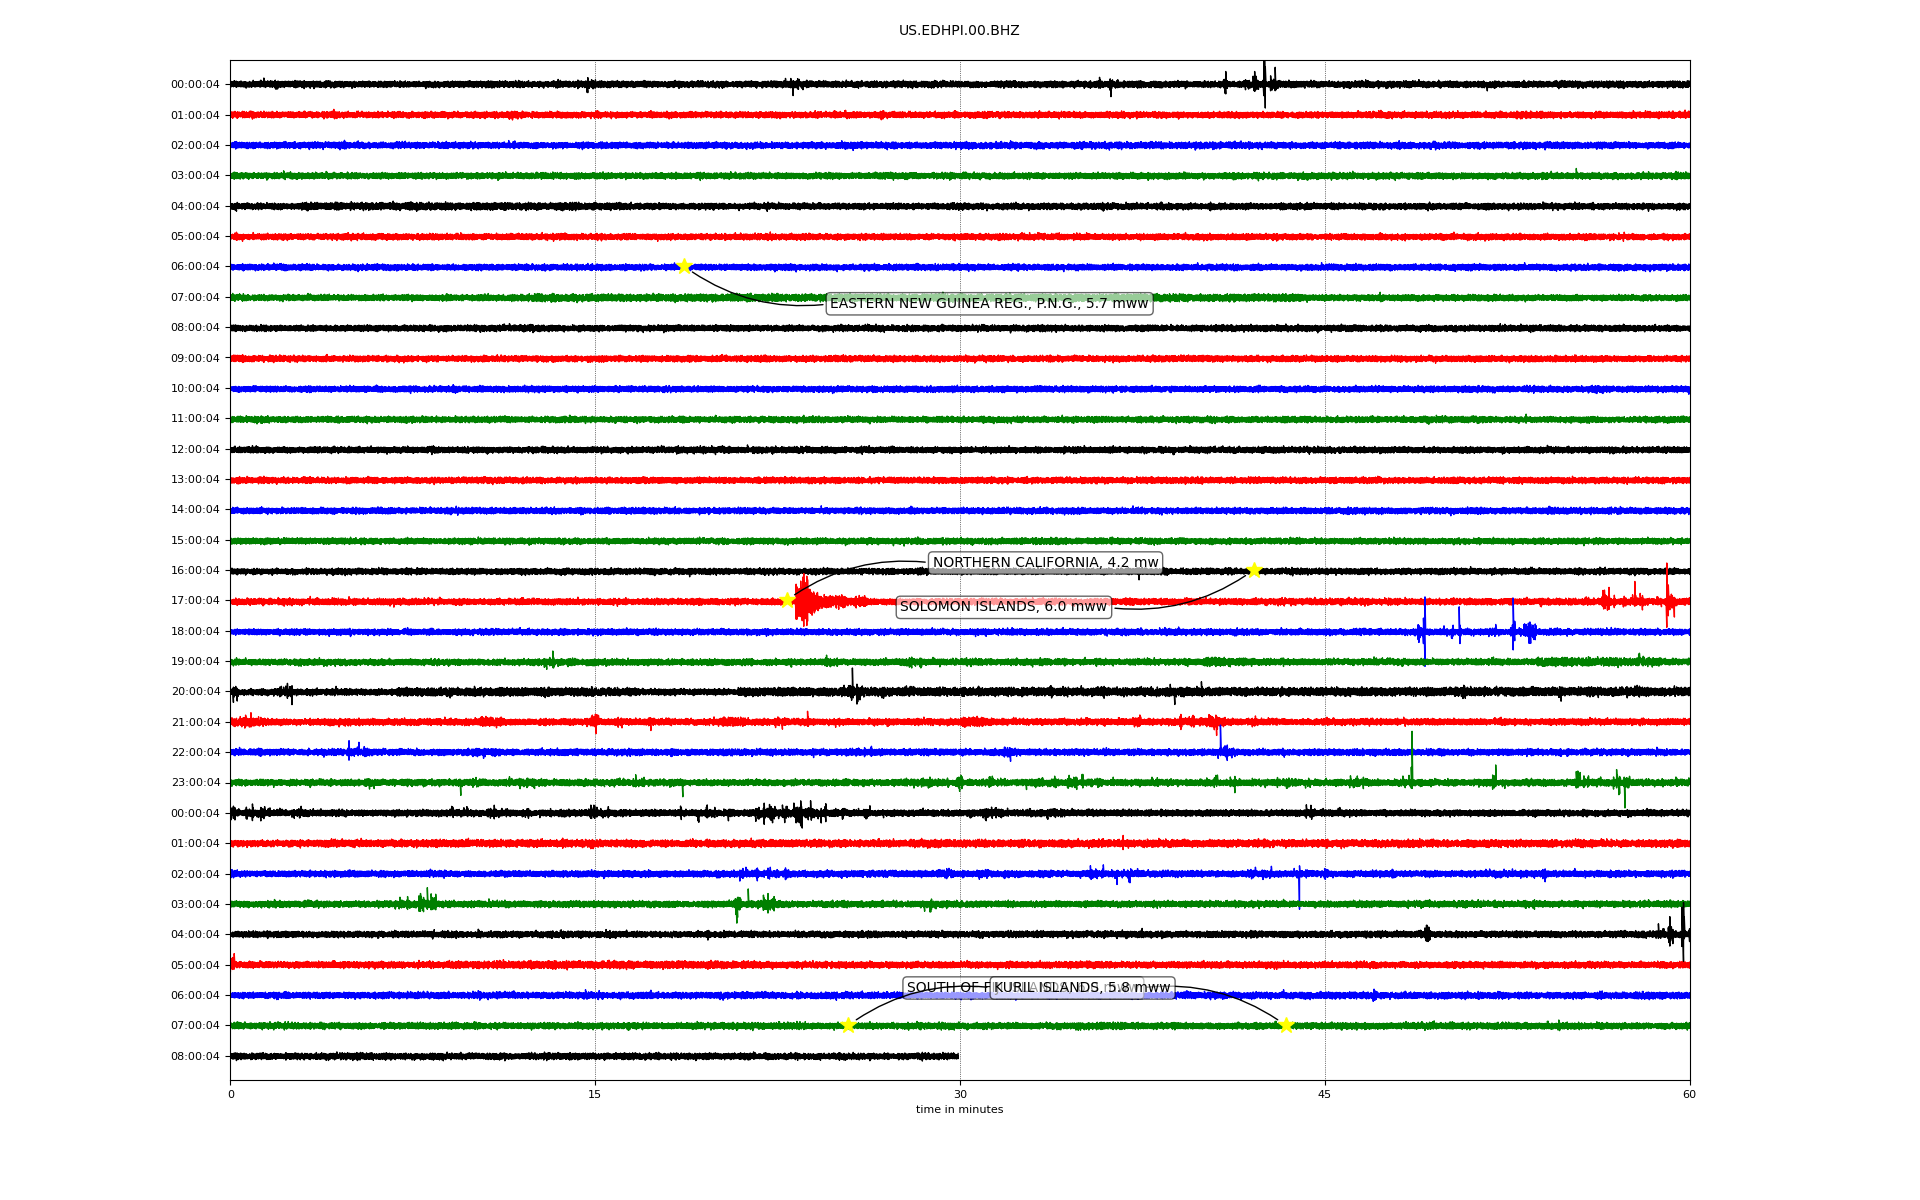Click the 60 tick on the x-axis

click(x=1689, y=1094)
